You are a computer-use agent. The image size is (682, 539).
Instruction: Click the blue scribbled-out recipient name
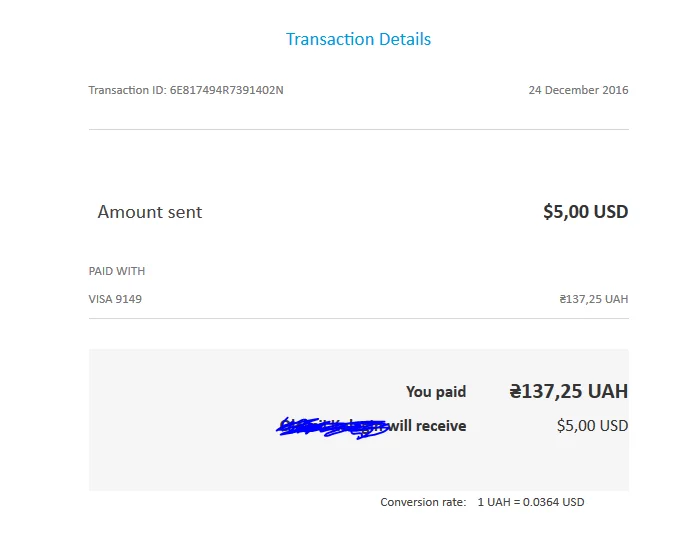tap(332, 428)
